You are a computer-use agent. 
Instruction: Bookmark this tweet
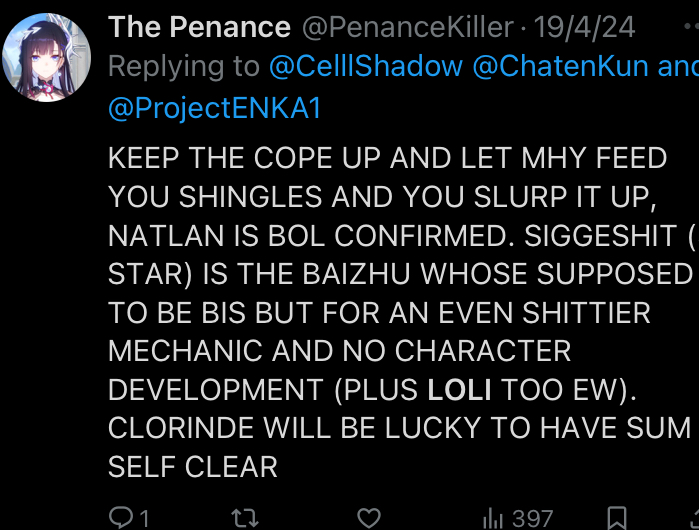(617, 517)
